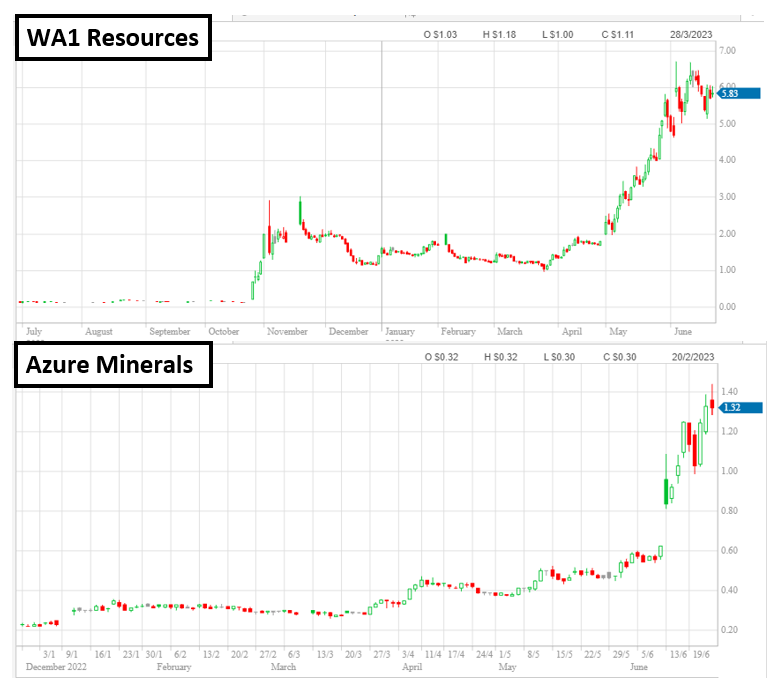
Task: Click the November label on WA1 axis
Action: click(287, 331)
